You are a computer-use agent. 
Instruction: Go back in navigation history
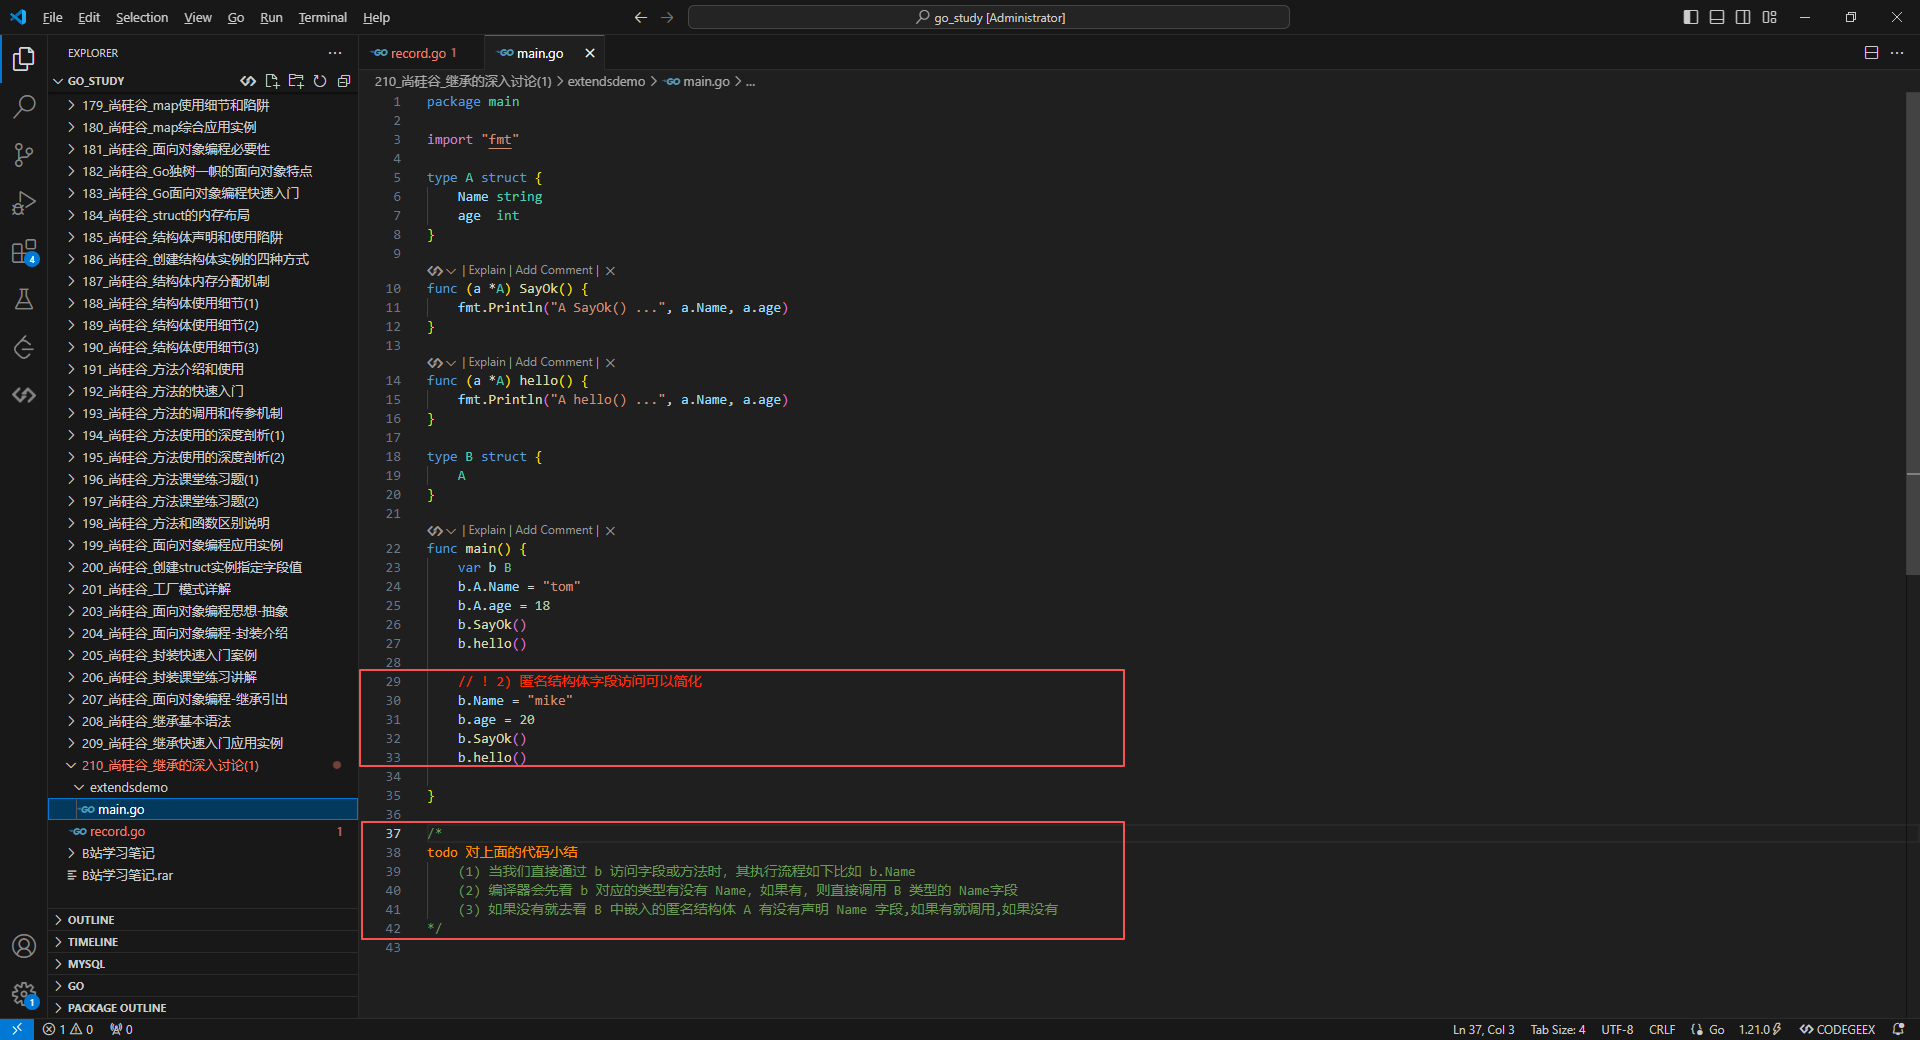[x=641, y=17]
